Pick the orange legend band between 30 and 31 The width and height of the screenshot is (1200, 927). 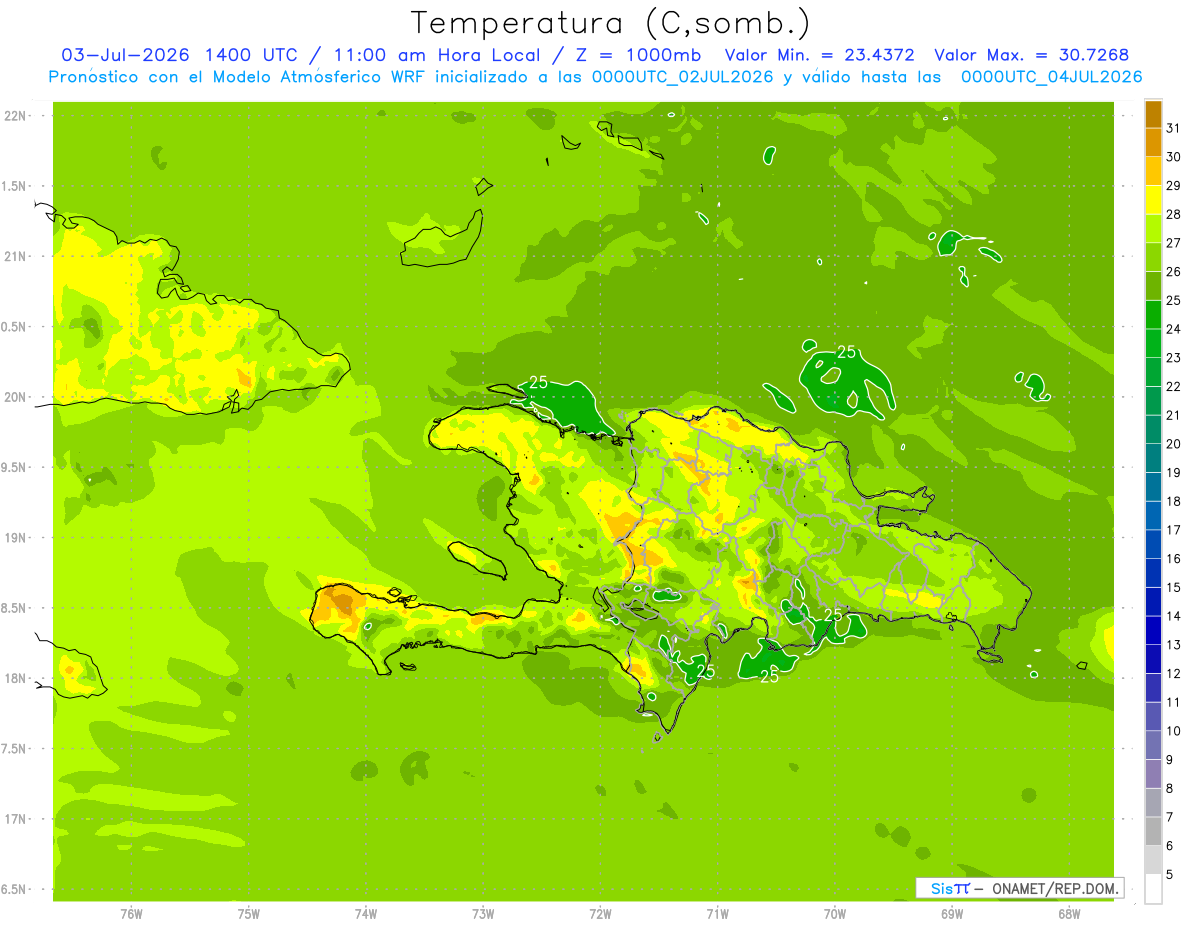point(1153,142)
